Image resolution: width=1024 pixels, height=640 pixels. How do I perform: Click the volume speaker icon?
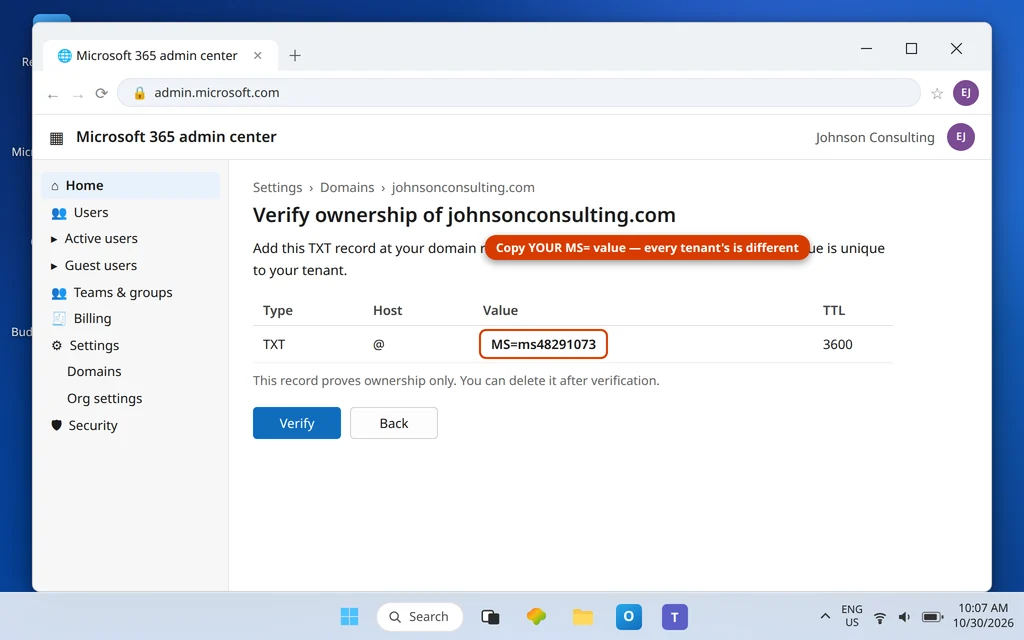point(904,617)
